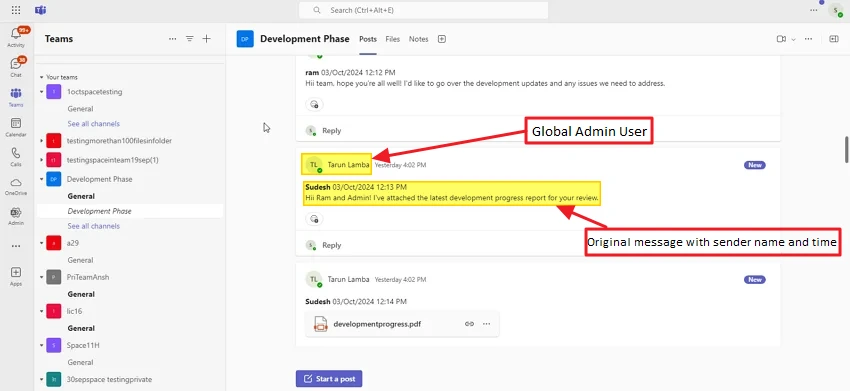Click the posts vertical scrollbar thumb
This screenshot has width=850, height=391.
tap(847, 150)
